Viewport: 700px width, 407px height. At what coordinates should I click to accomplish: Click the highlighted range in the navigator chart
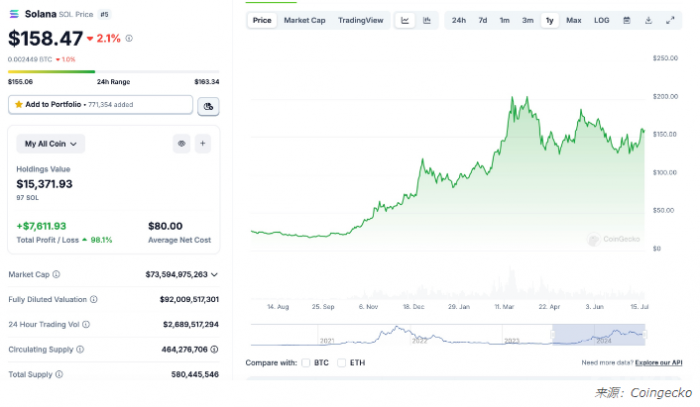[x=599, y=335]
